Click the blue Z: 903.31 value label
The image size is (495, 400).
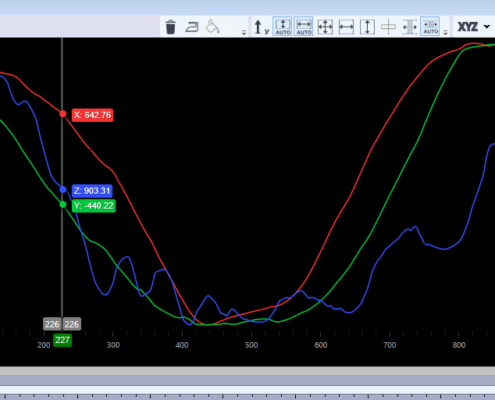pos(92,191)
